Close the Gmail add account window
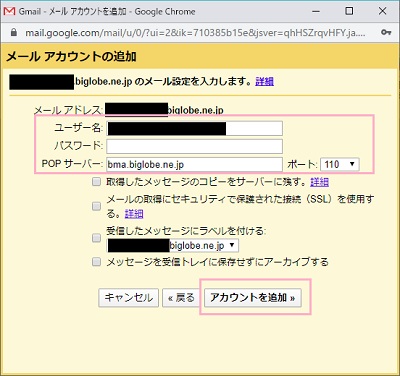 [x=382, y=11]
